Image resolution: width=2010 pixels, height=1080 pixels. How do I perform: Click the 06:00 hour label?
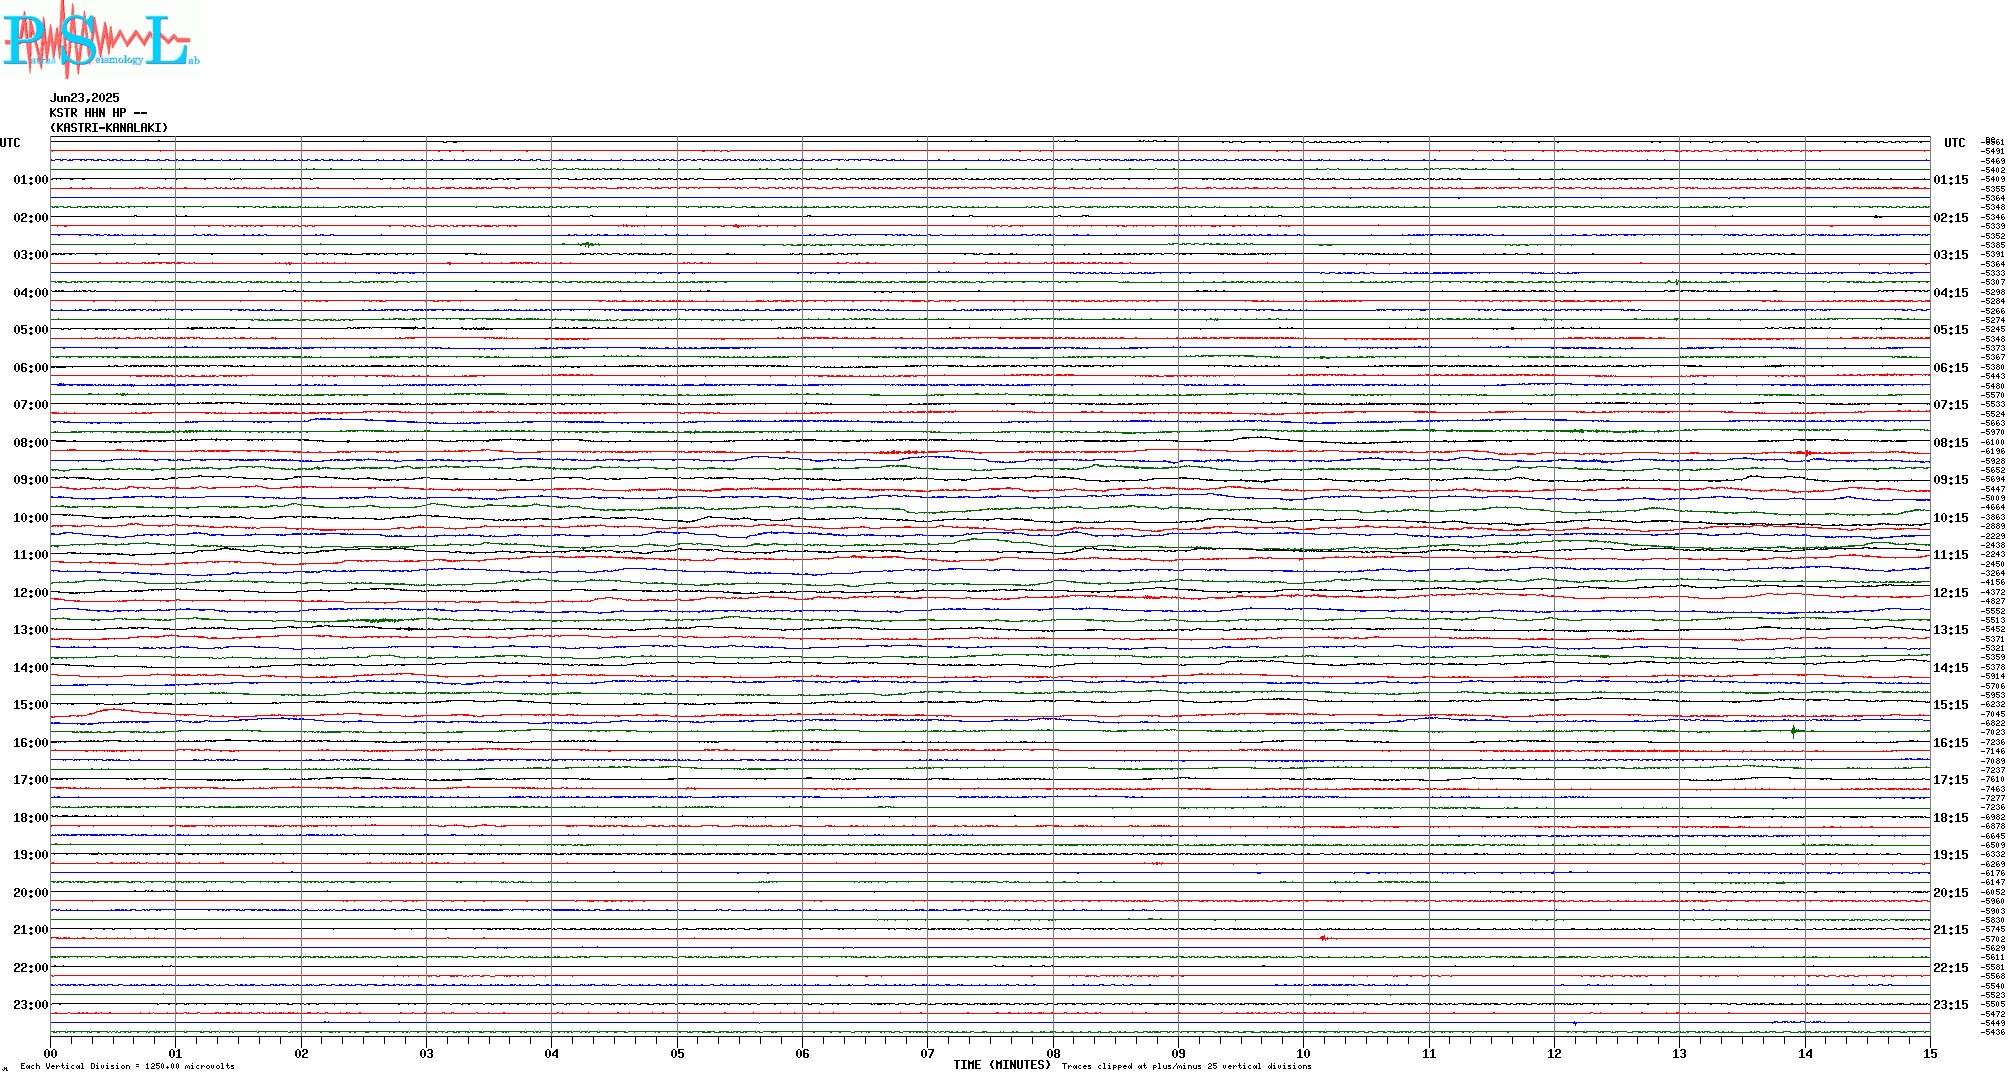(31, 368)
